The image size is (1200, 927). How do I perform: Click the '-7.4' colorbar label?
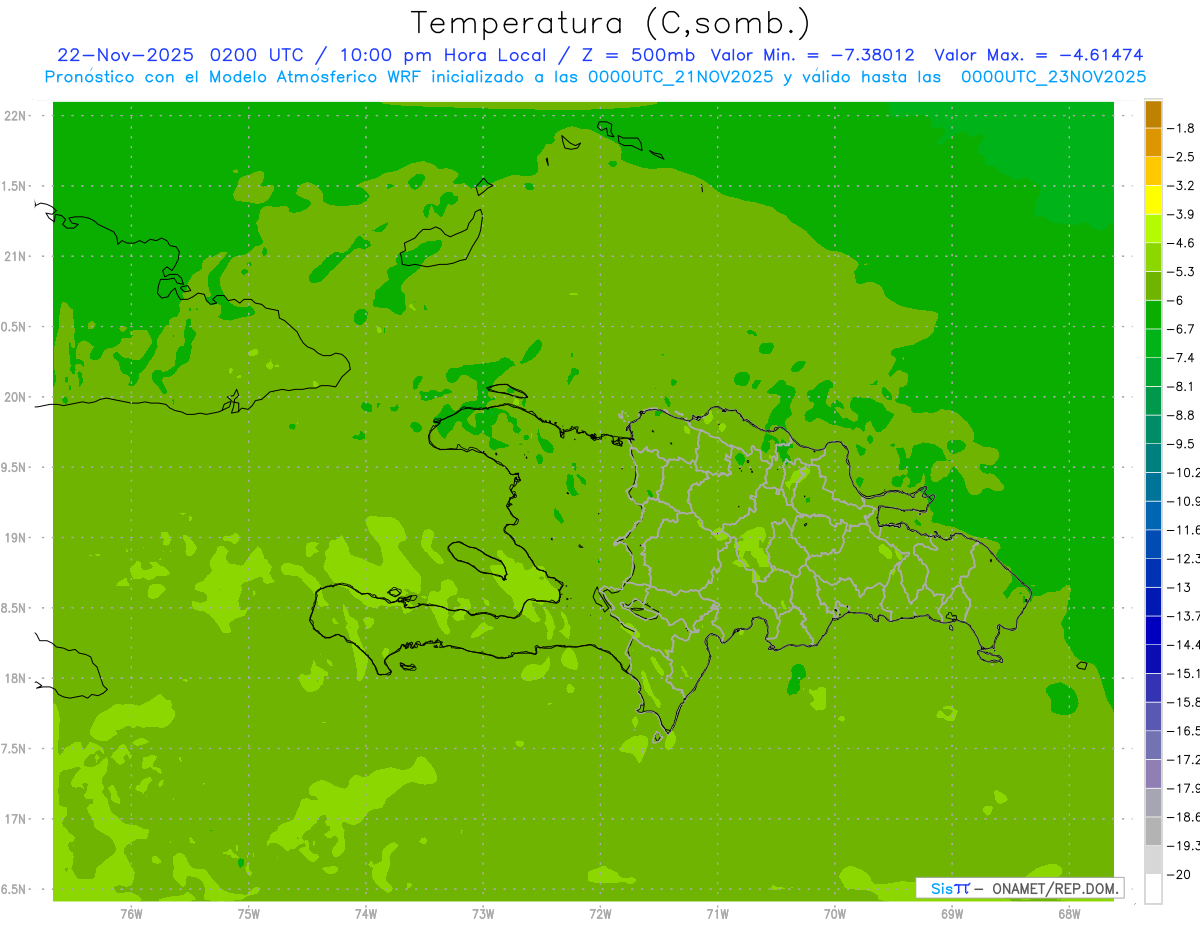click(1182, 357)
